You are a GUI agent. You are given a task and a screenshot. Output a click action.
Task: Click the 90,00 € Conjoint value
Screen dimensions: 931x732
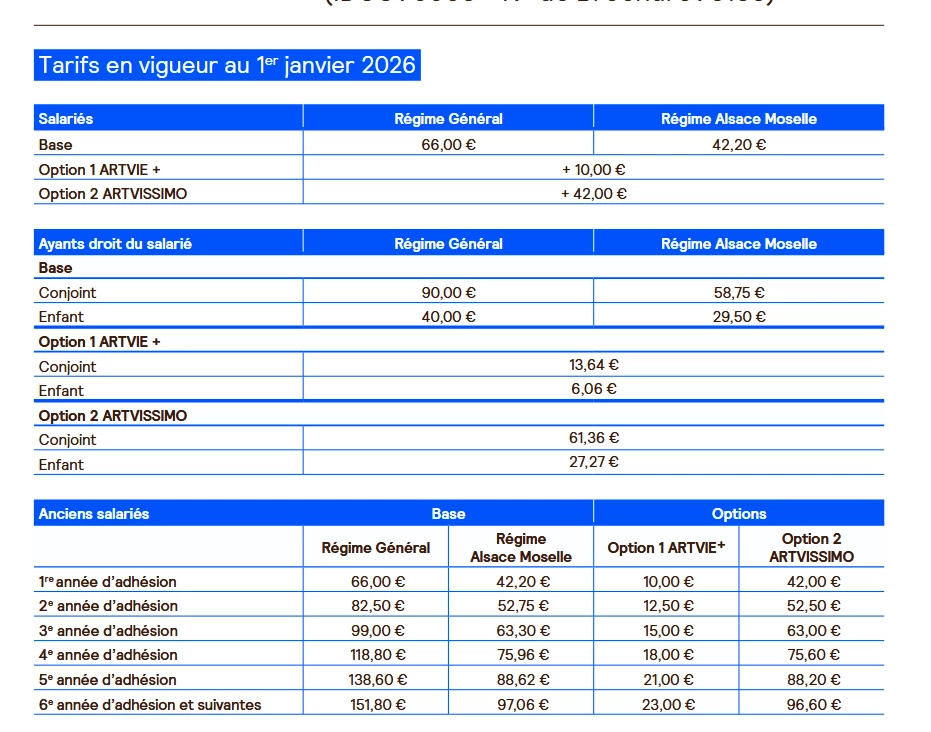[448, 293]
